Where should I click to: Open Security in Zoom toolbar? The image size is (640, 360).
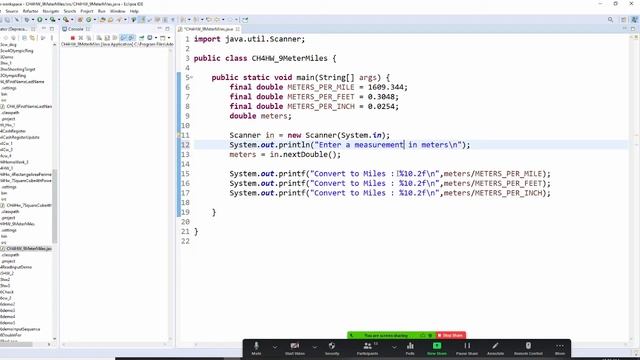(x=332, y=349)
